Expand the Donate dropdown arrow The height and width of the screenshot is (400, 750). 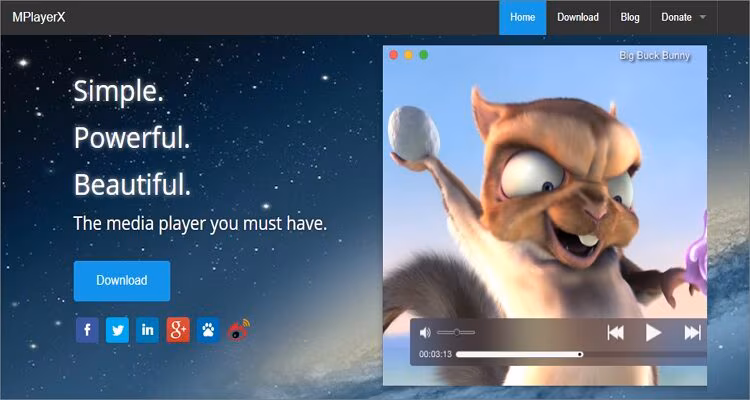[x=703, y=17]
